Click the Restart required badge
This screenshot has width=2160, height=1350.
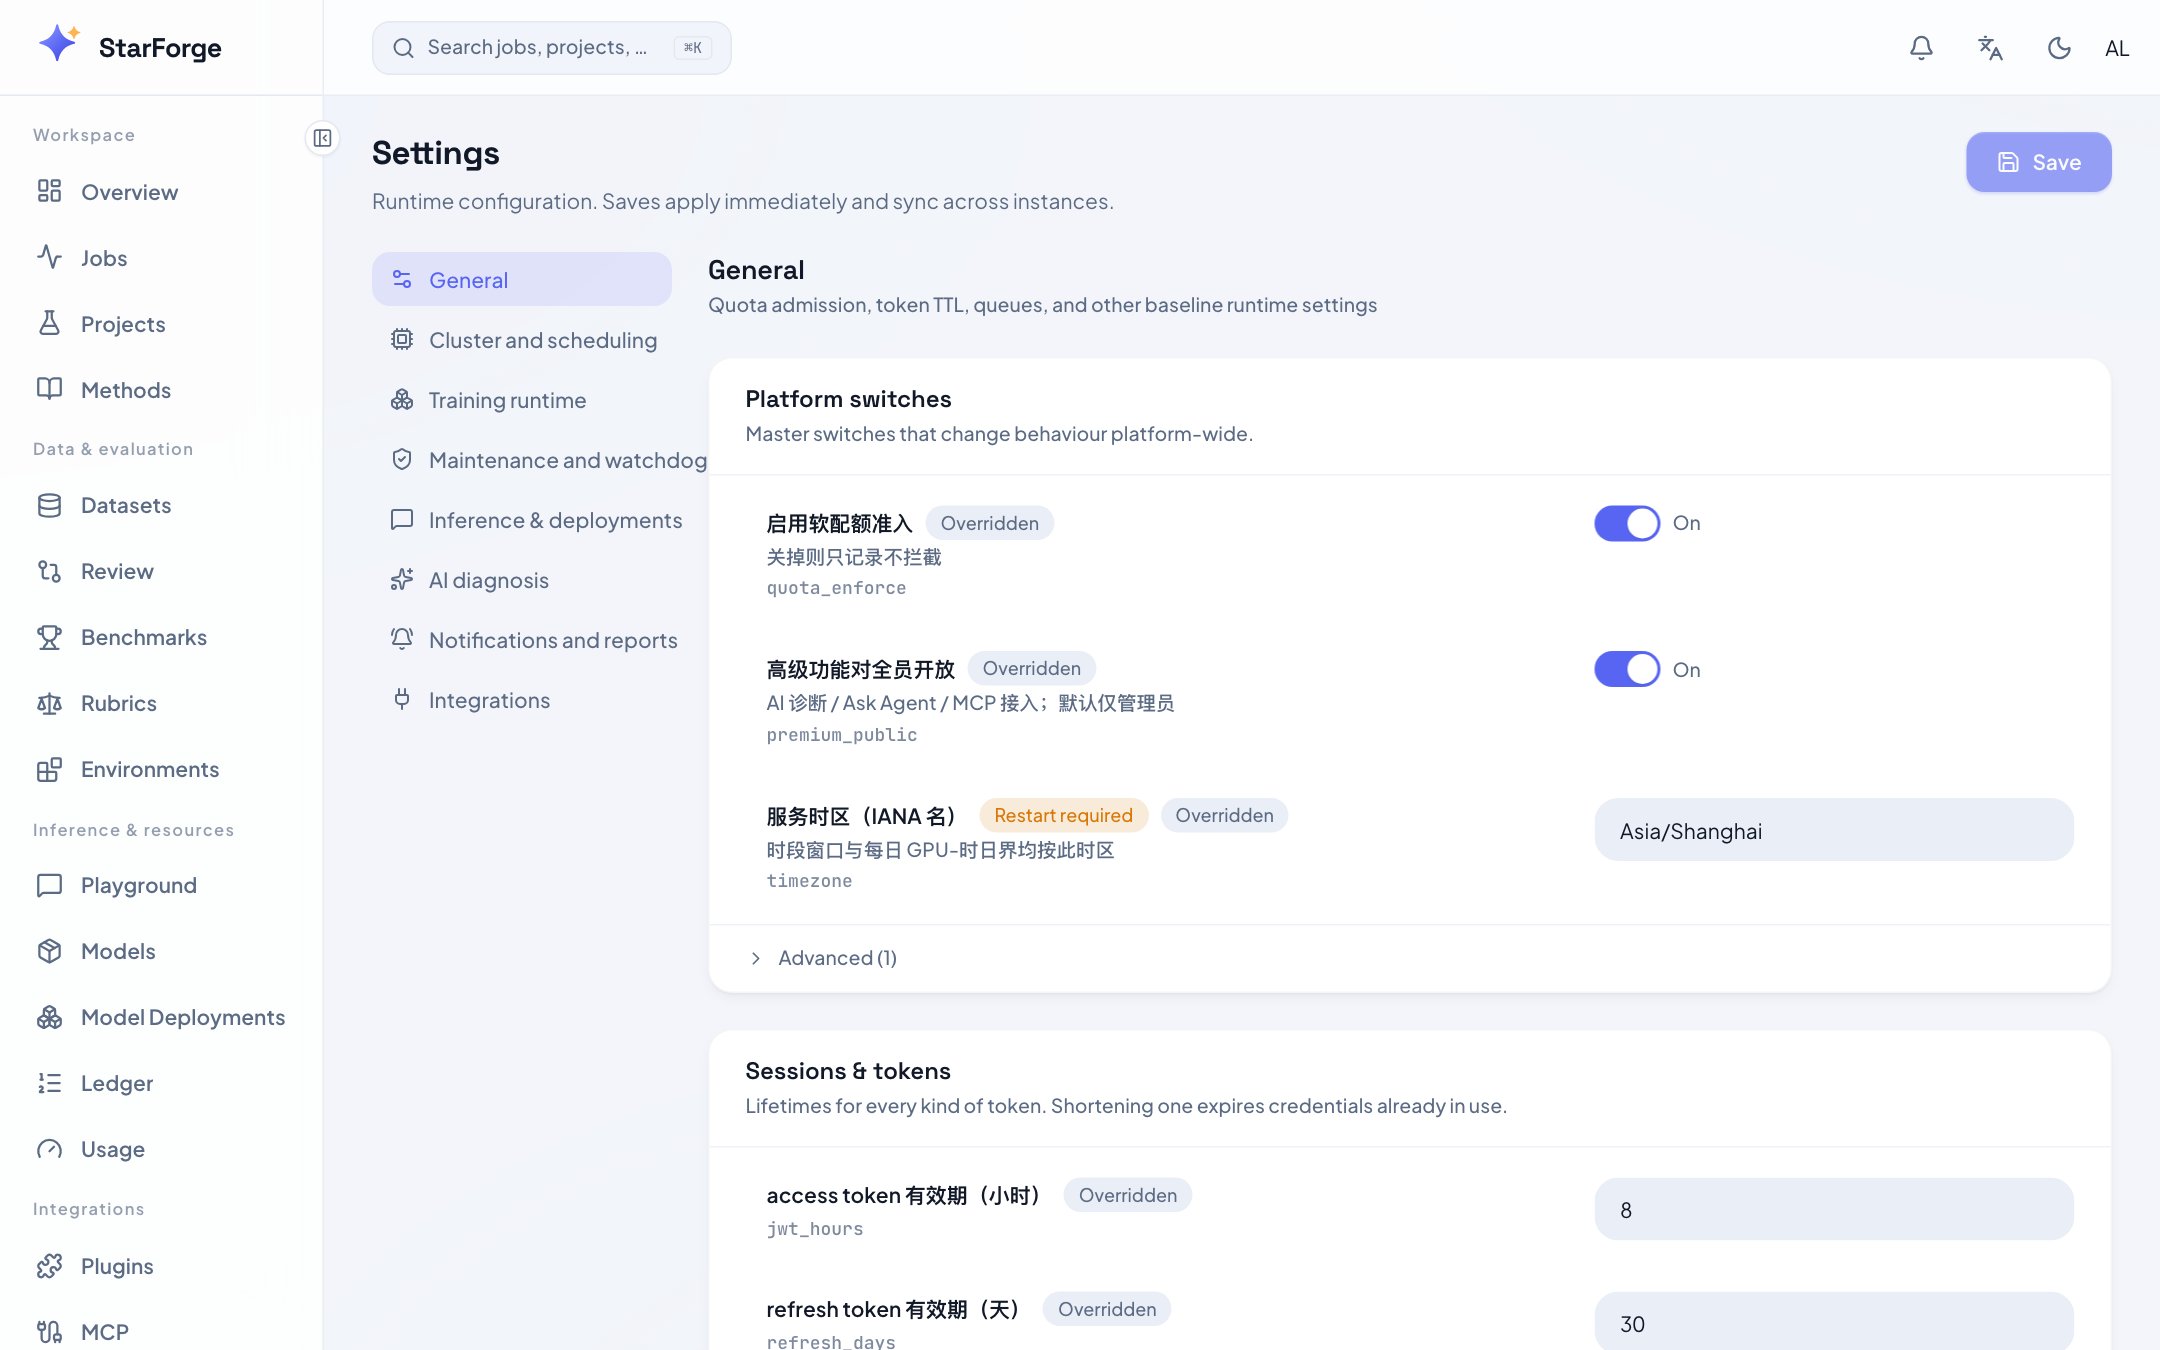pyautogui.click(x=1063, y=815)
